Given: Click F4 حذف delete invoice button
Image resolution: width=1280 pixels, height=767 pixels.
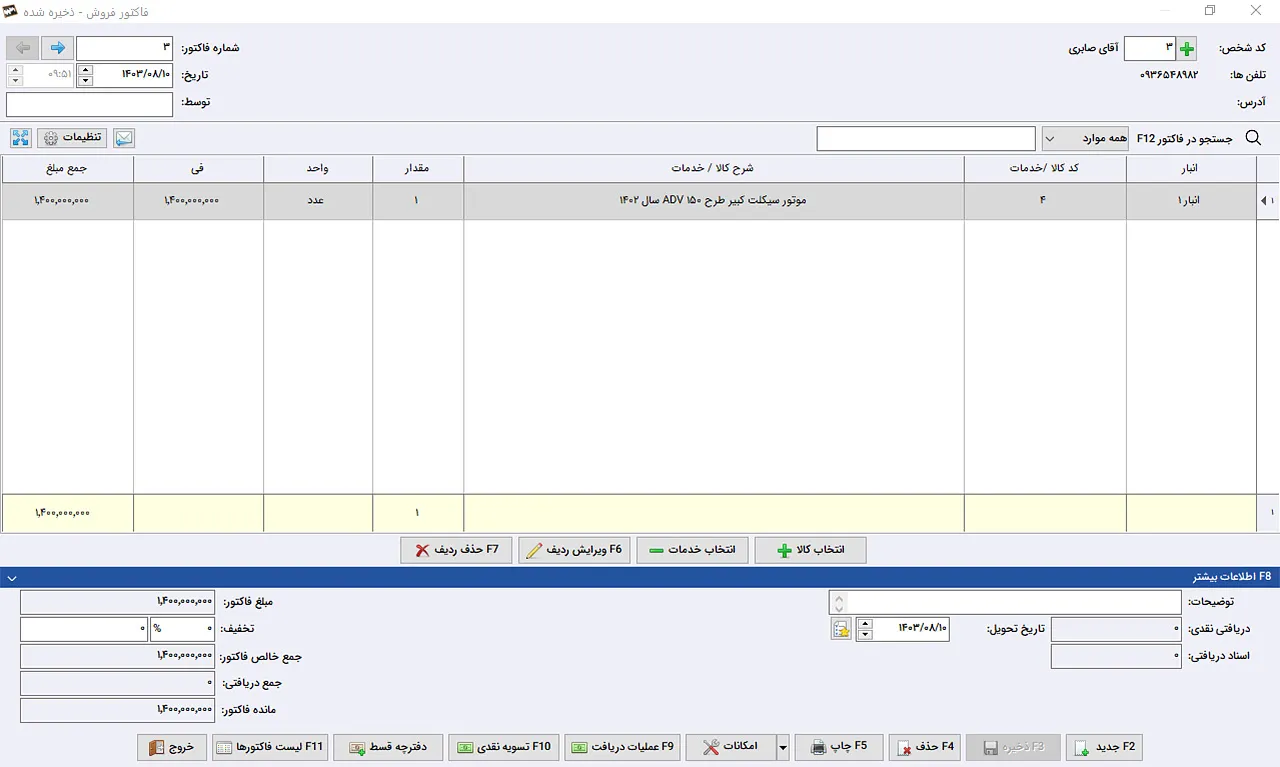Looking at the screenshot, I should pyautogui.click(x=926, y=747).
